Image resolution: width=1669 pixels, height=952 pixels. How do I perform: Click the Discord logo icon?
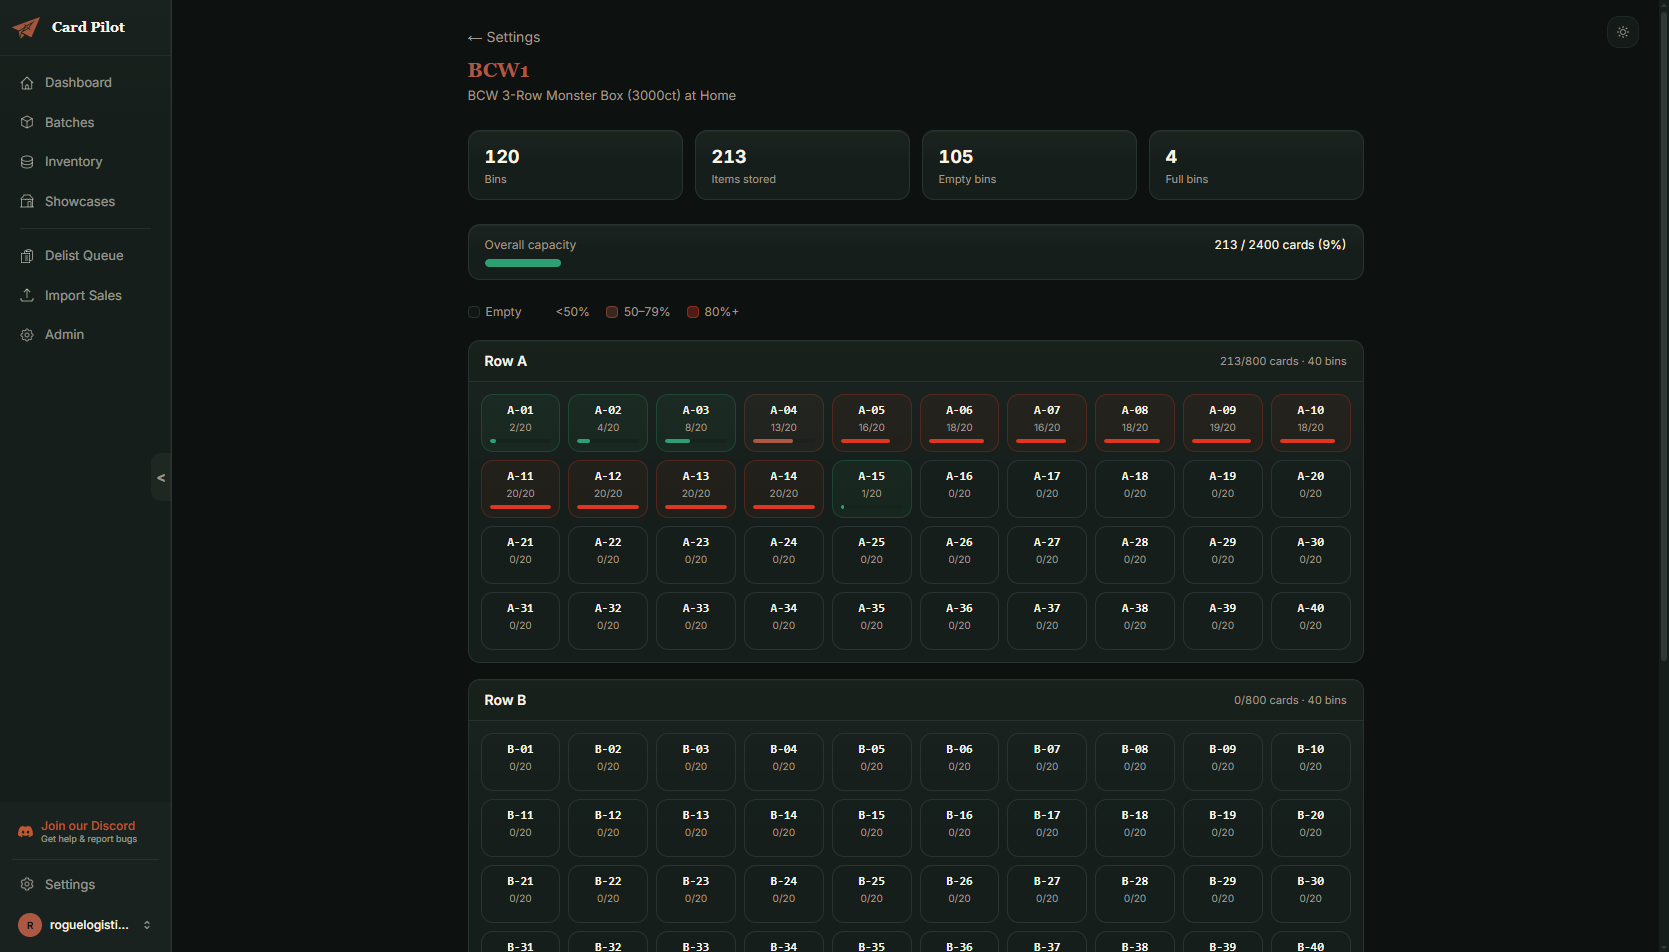tap(26, 832)
